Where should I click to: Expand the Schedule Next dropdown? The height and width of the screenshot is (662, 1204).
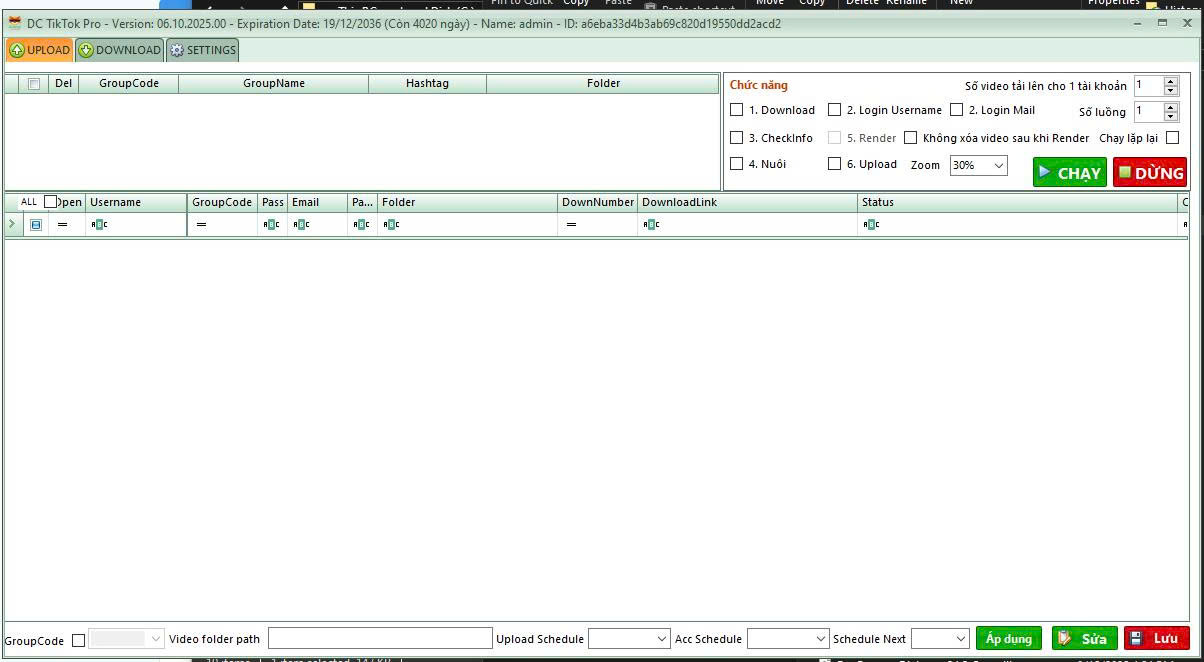(x=940, y=639)
